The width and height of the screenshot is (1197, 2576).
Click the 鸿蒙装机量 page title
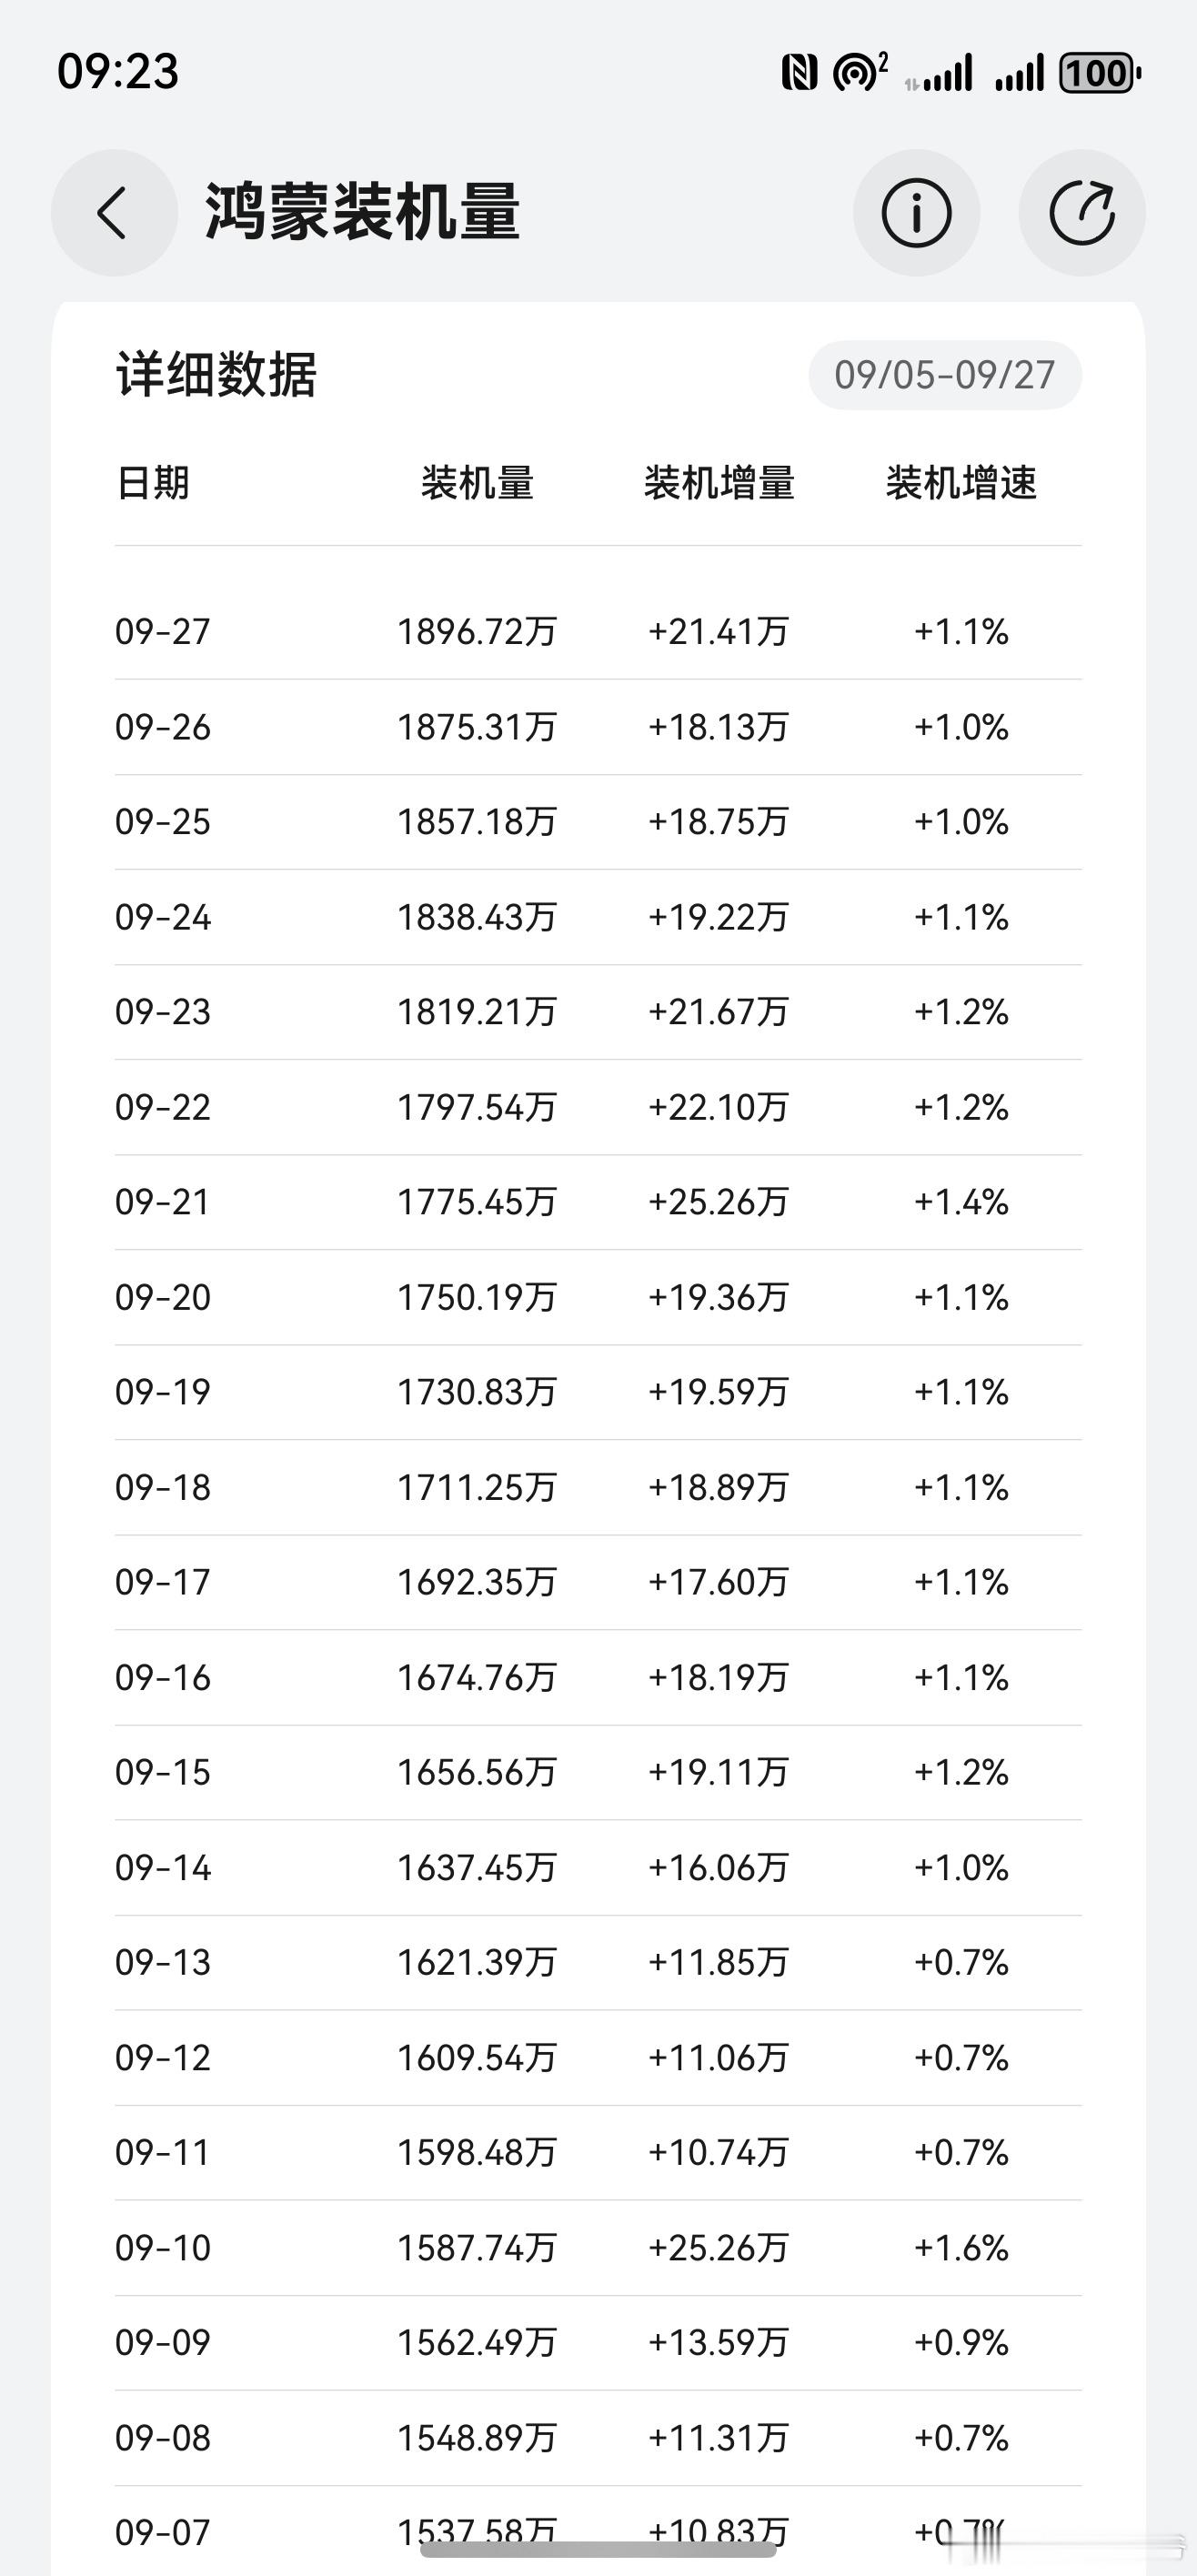(362, 212)
